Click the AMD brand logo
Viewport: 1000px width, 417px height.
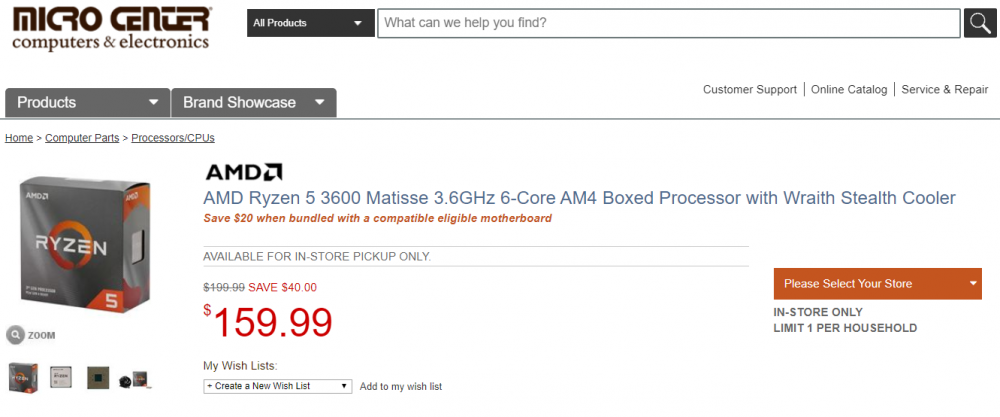pos(243,172)
